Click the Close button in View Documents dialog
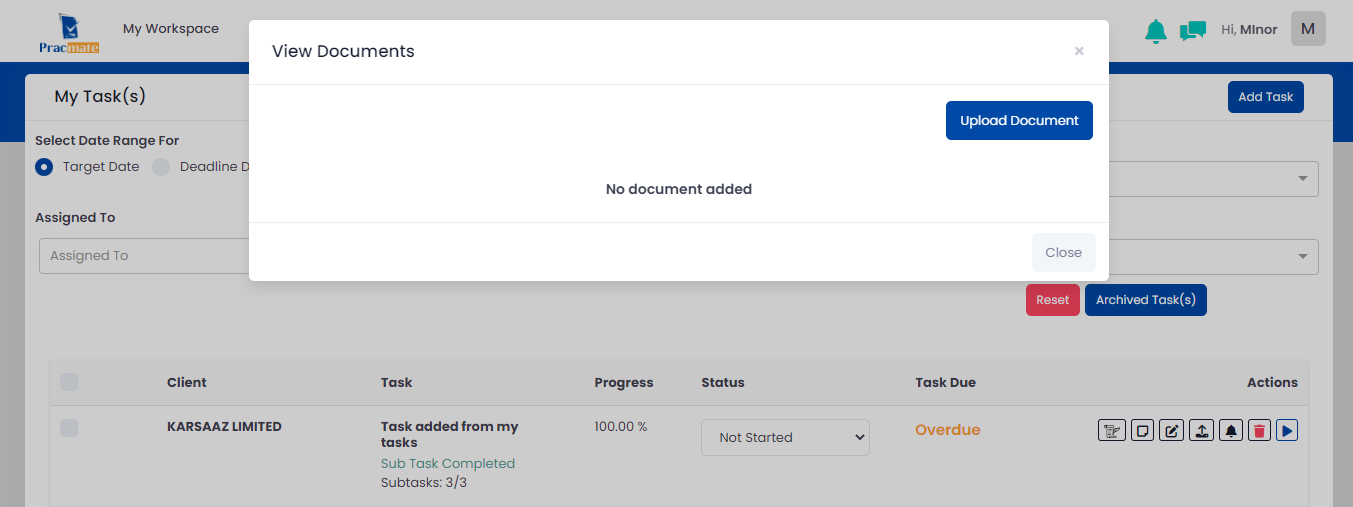Viewport: 1353px width, 507px height. pos(1064,252)
